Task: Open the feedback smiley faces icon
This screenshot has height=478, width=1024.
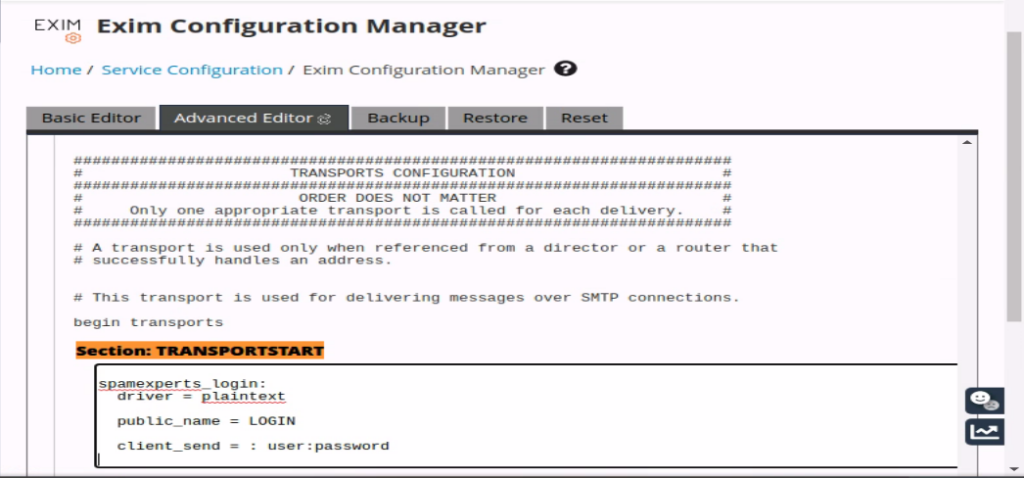Action: [x=985, y=400]
